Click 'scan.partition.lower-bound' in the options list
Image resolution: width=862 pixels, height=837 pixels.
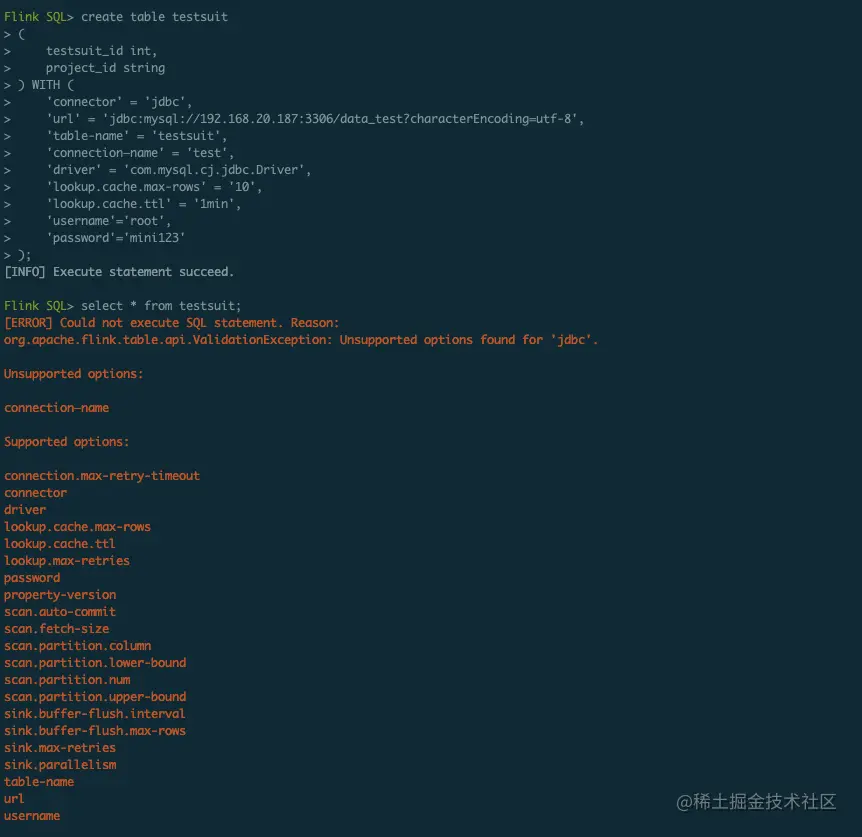[x=95, y=663]
